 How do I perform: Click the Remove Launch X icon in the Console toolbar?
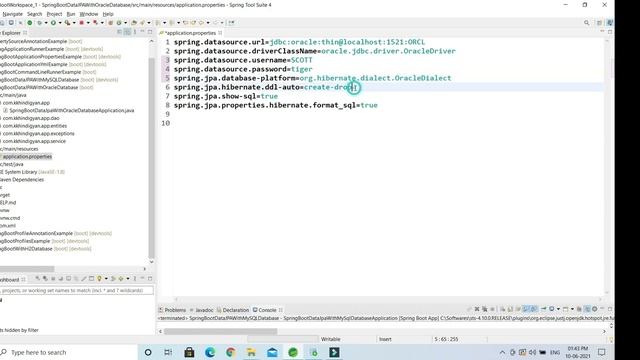point(477,309)
